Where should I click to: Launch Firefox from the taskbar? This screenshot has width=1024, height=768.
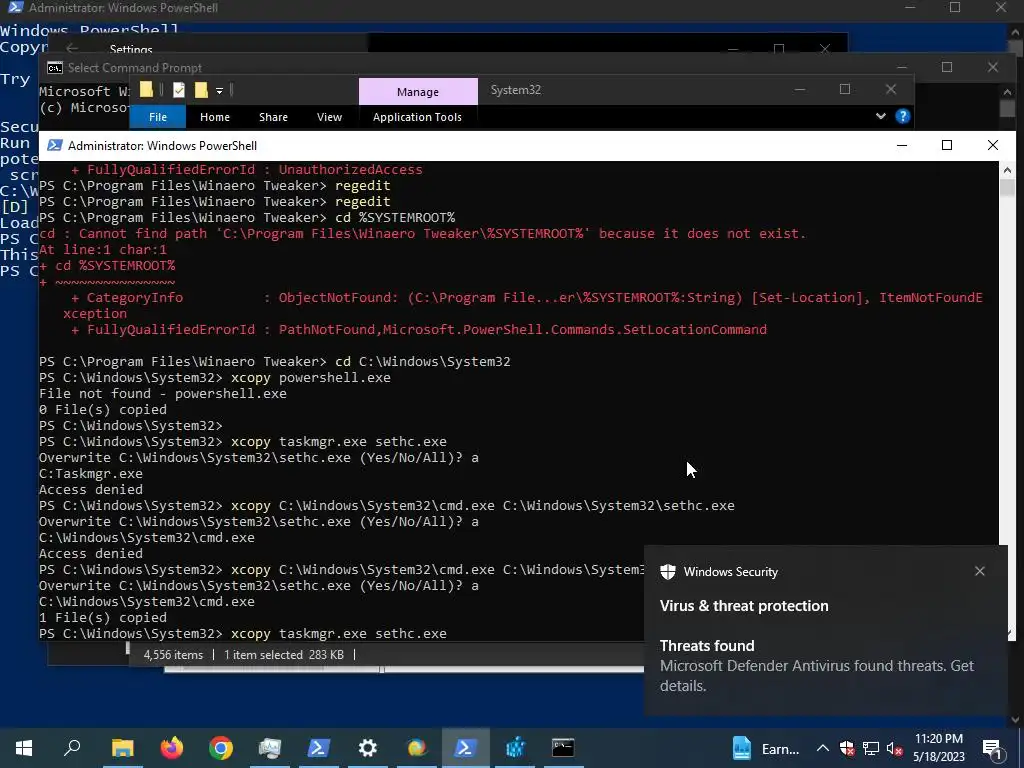(x=172, y=748)
